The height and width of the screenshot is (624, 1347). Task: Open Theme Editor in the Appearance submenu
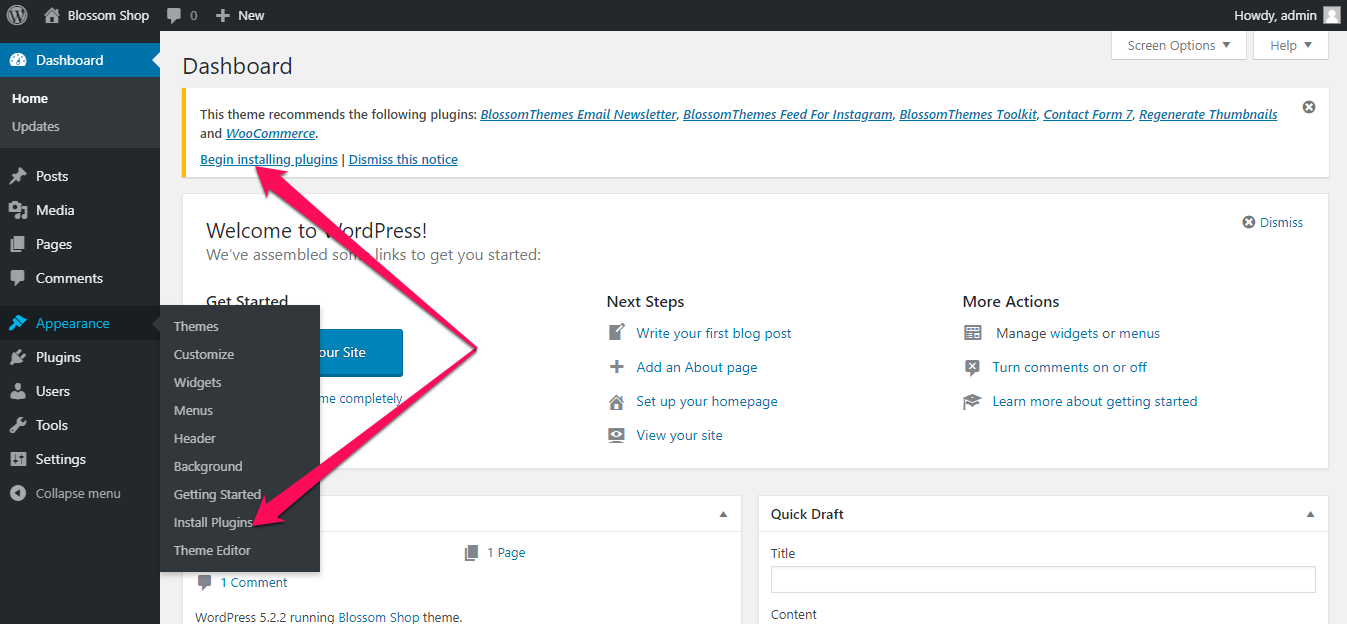[212, 550]
